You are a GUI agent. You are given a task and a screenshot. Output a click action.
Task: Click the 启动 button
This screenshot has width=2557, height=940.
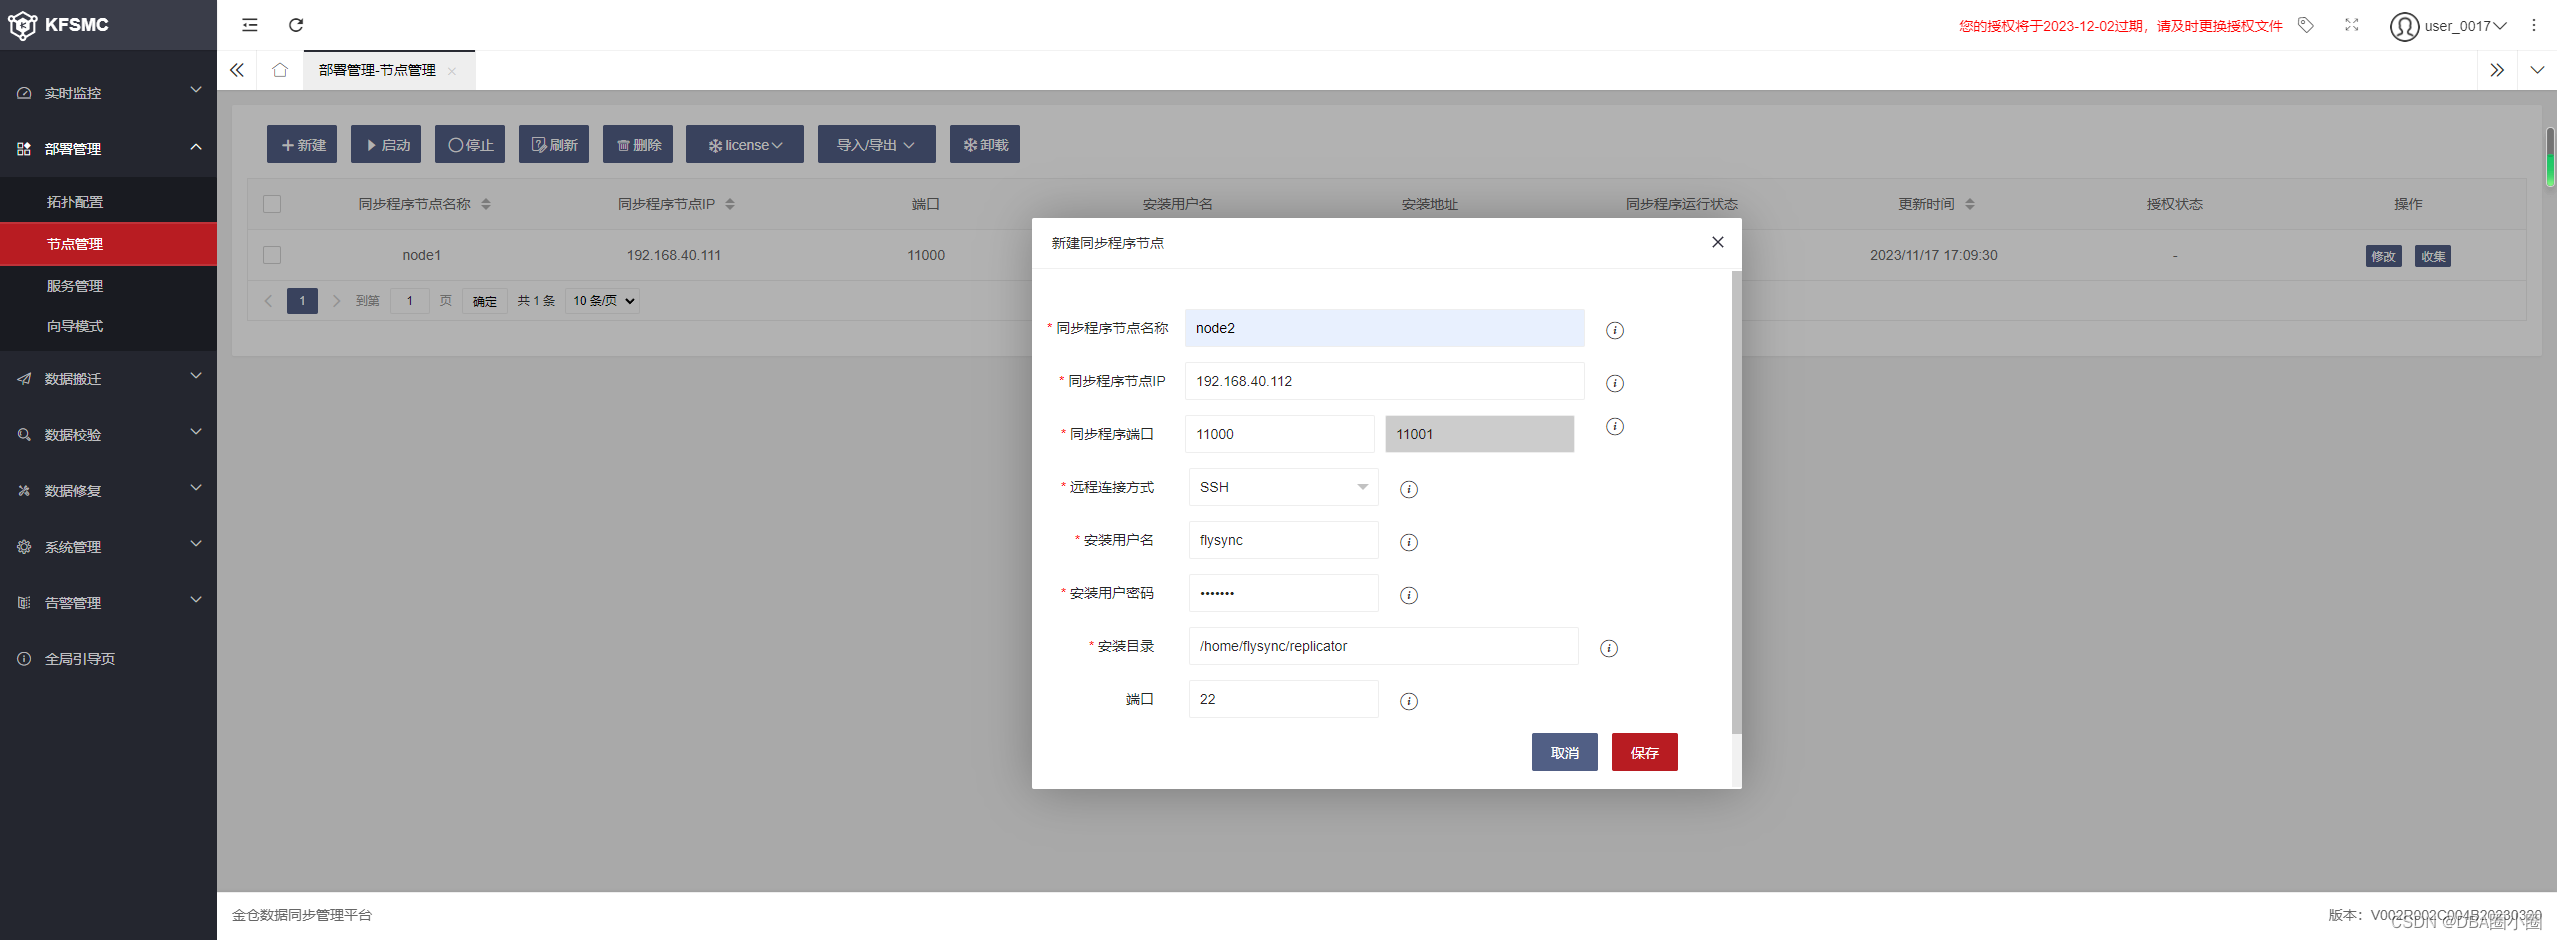coord(386,144)
